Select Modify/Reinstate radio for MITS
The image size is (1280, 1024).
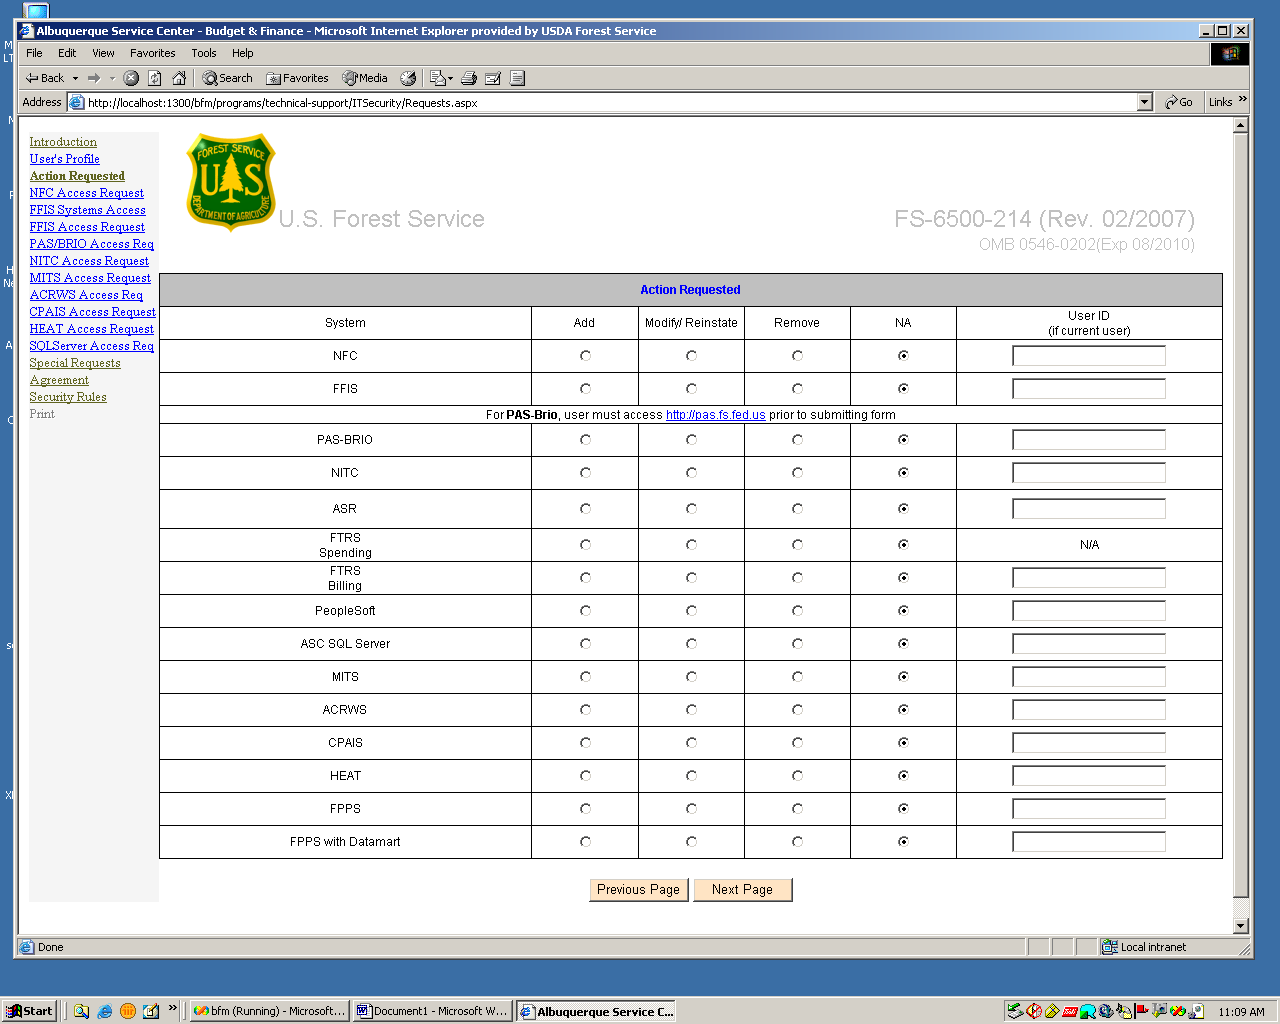pyautogui.click(x=691, y=677)
